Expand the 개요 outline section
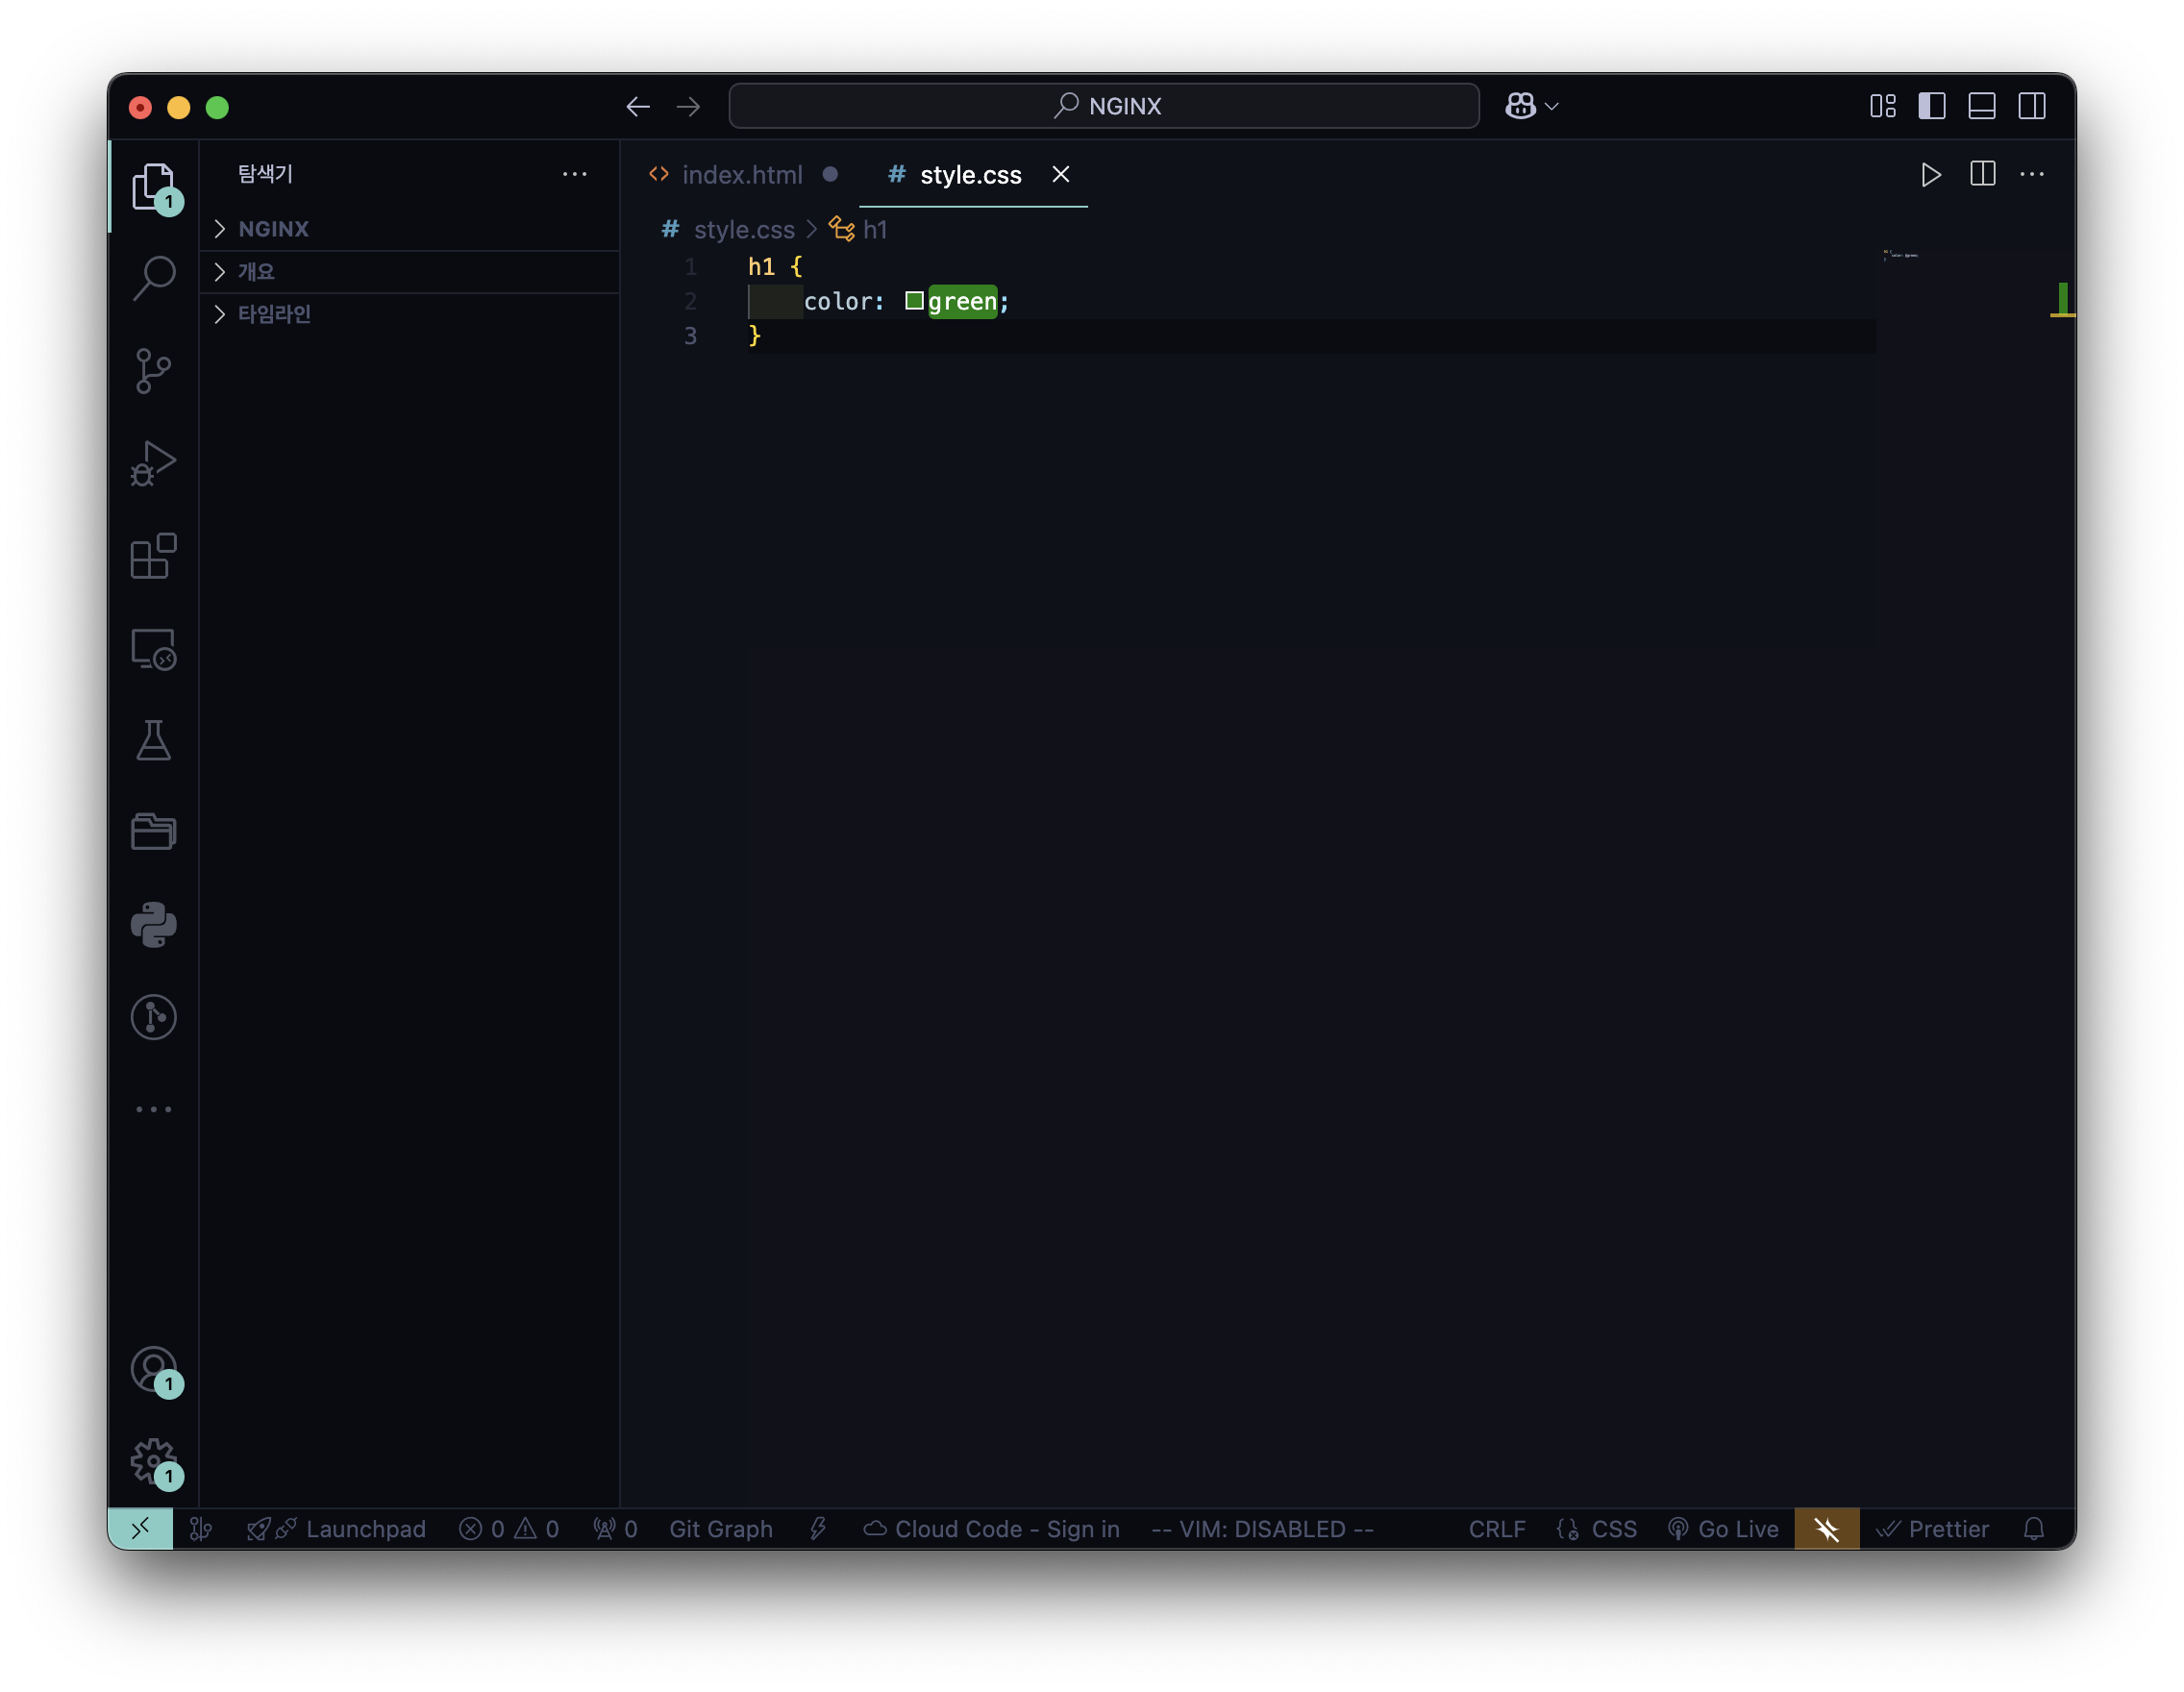The height and width of the screenshot is (1692, 2184). point(256,272)
